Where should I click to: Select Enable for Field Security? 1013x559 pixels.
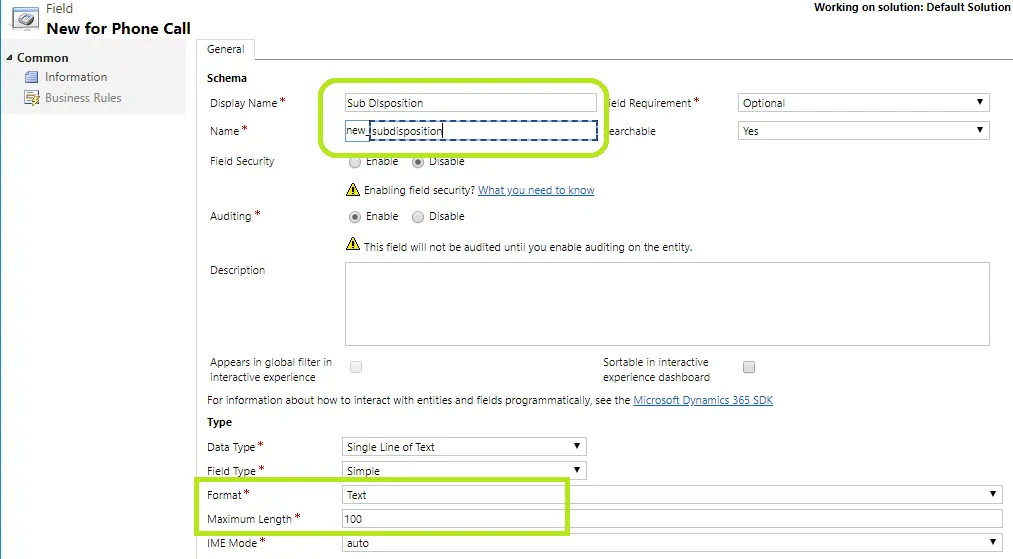pyautogui.click(x=355, y=162)
